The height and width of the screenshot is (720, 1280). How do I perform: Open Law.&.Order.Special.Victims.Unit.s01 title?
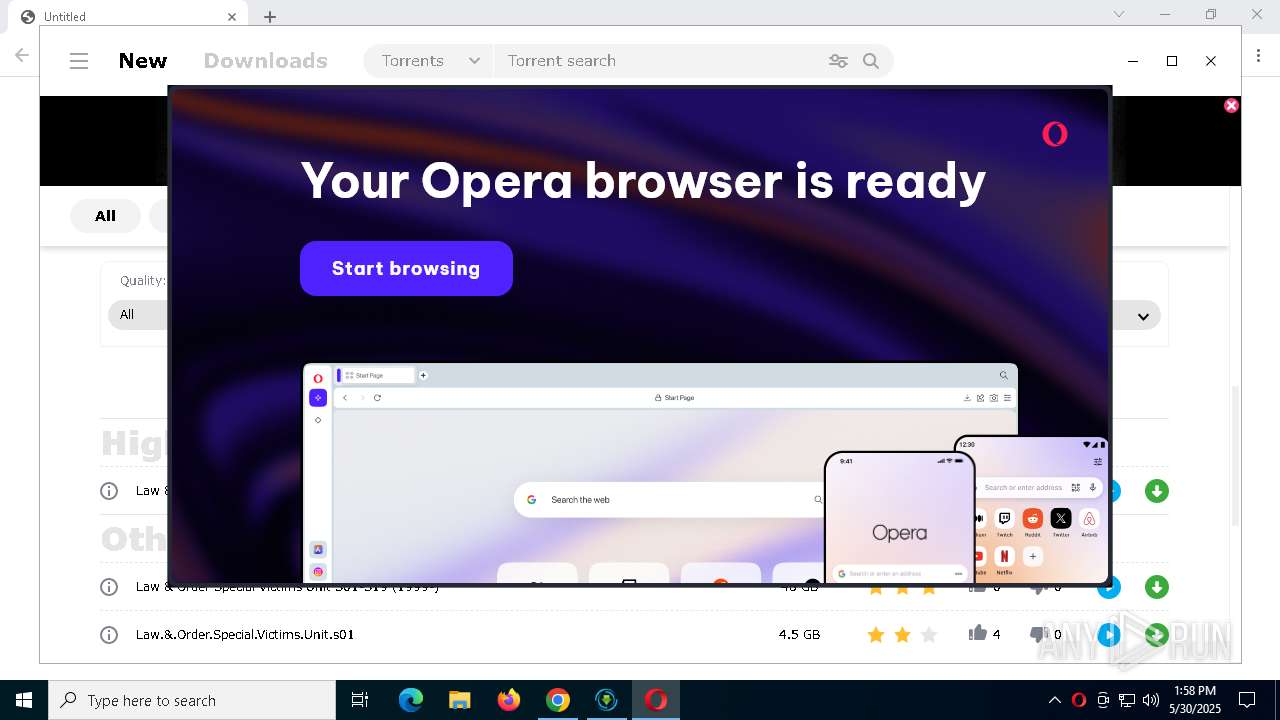click(x=245, y=635)
